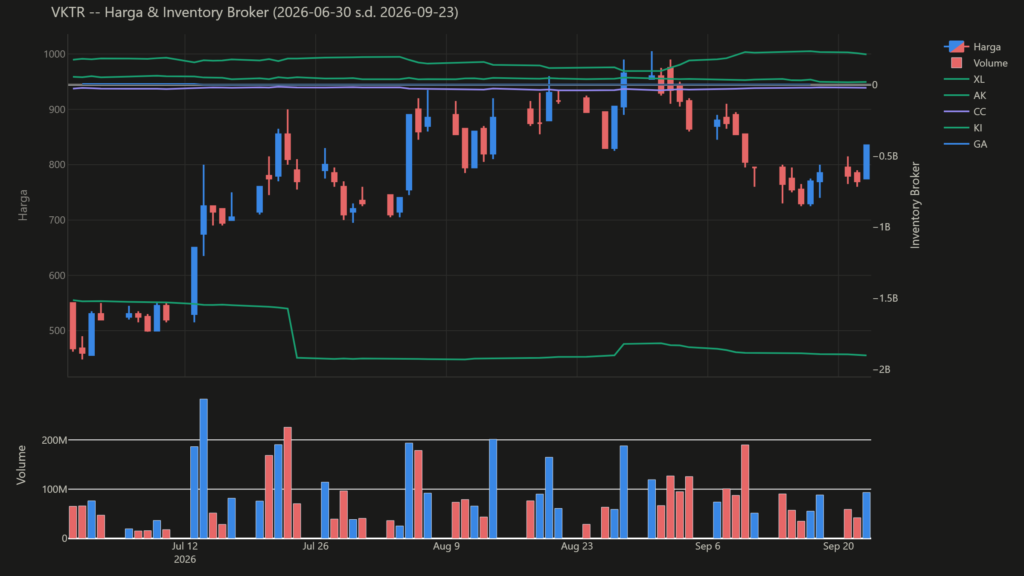1024x576 pixels.
Task: Click the chart title VKTR Harga & Inventory Broker
Action: [255, 12]
